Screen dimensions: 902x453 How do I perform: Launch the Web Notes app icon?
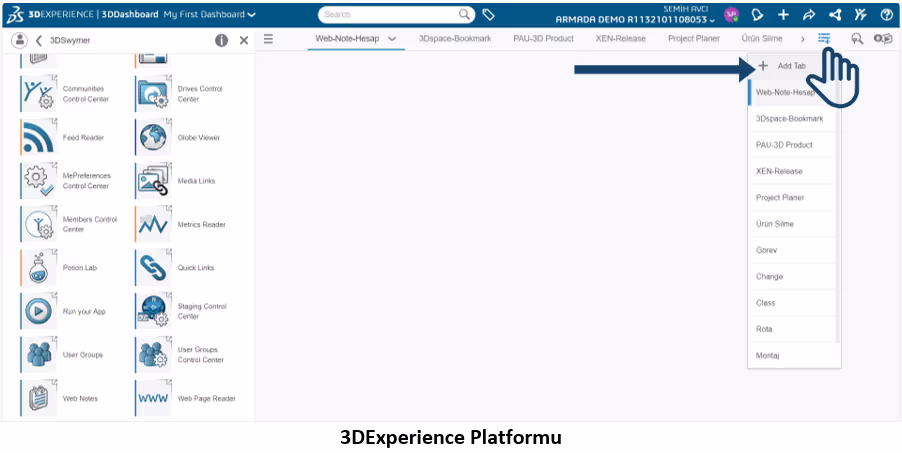point(39,398)
